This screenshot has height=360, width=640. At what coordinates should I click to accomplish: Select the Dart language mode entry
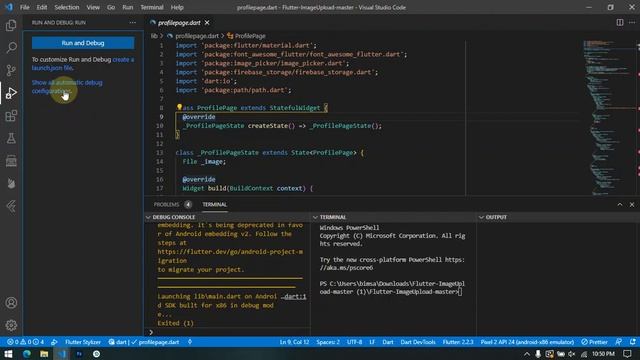tap(388, 342)
